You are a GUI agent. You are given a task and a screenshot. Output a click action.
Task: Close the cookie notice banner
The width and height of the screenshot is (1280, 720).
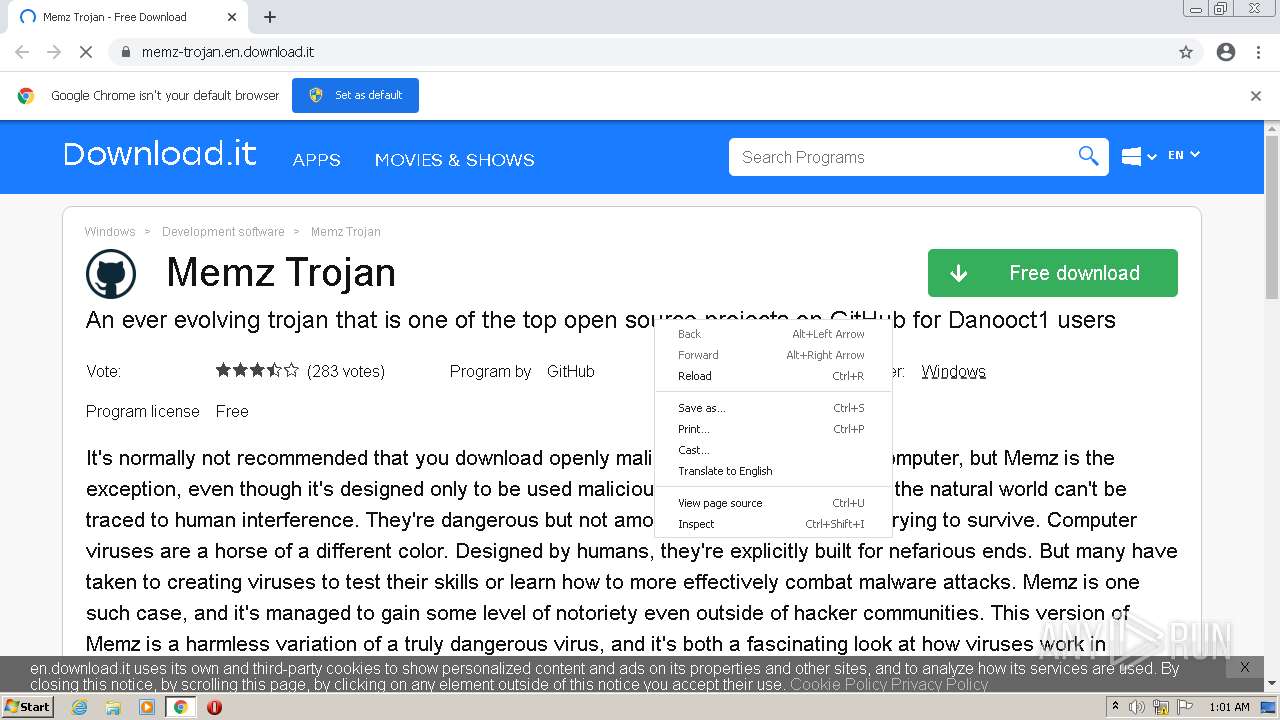pos(1245,667)
